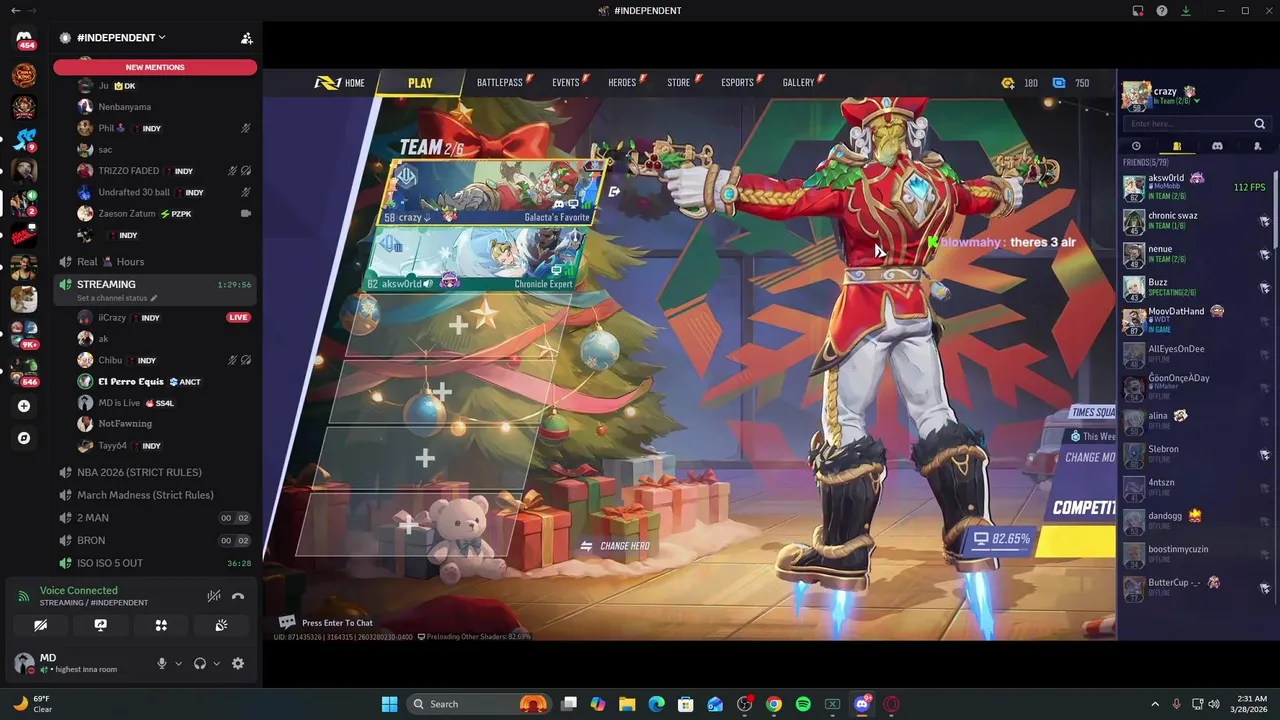Expand headphone output options chevron

216,663
